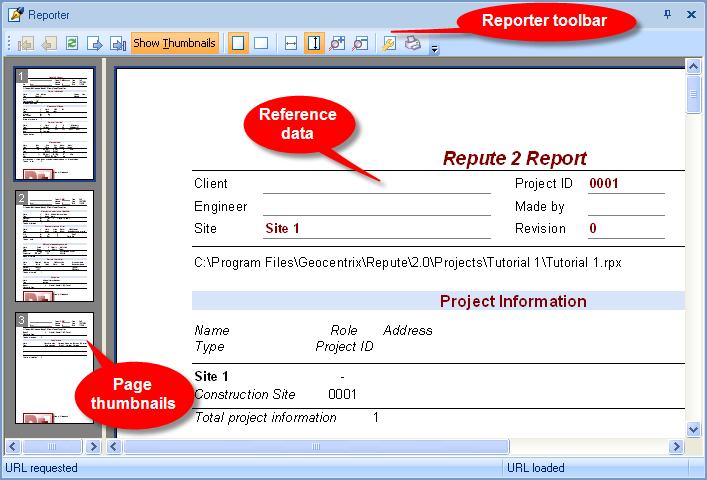Click thumbnail pane right scroll arrow
The image size is (707, 480).
(x=93, y=446)
